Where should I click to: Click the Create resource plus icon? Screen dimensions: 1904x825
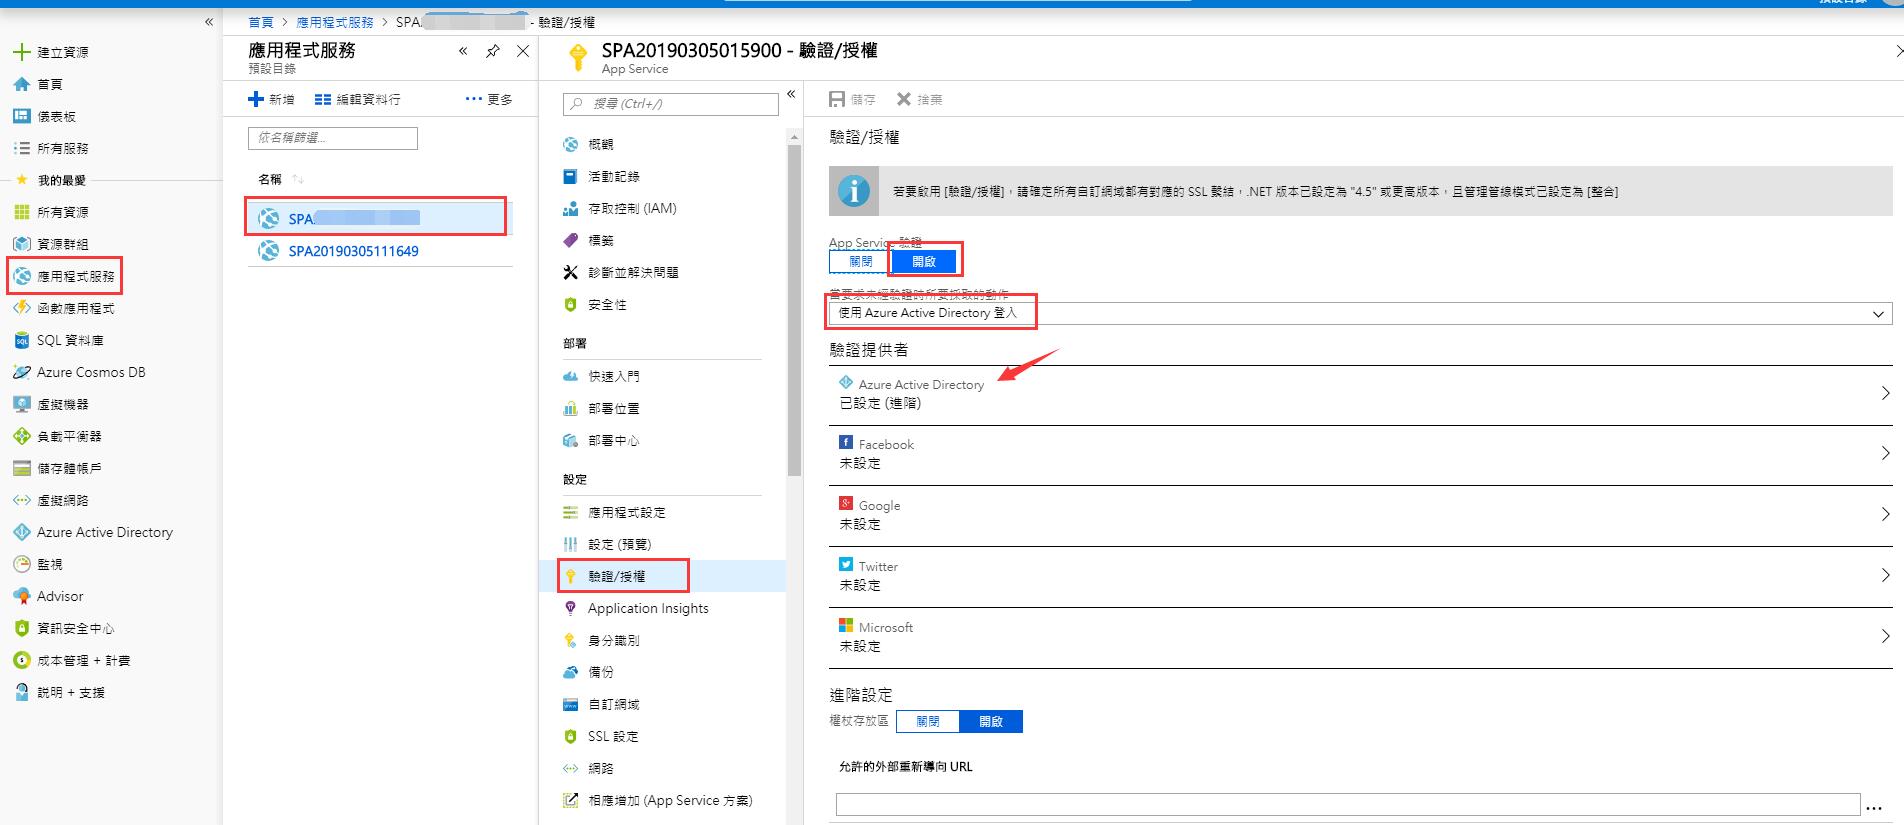(x=22, y=52)
